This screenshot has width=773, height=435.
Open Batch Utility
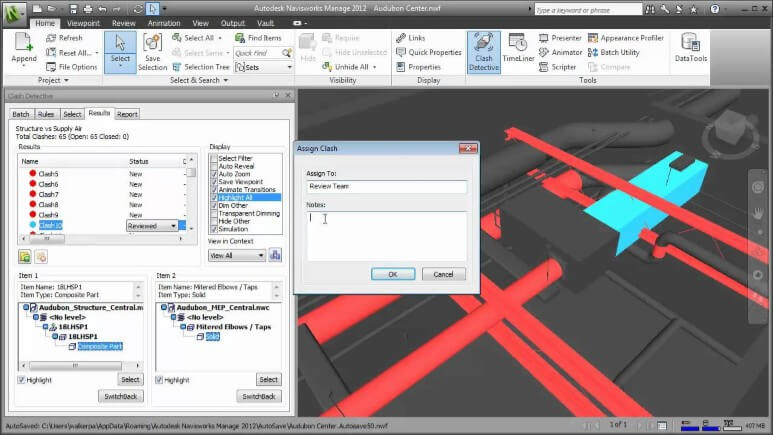613,52
